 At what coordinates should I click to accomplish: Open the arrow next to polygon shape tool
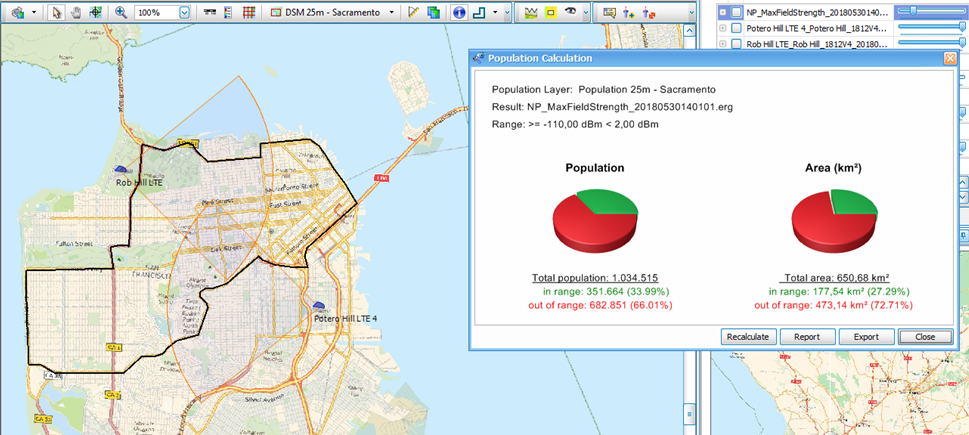[x=496, y=12]
